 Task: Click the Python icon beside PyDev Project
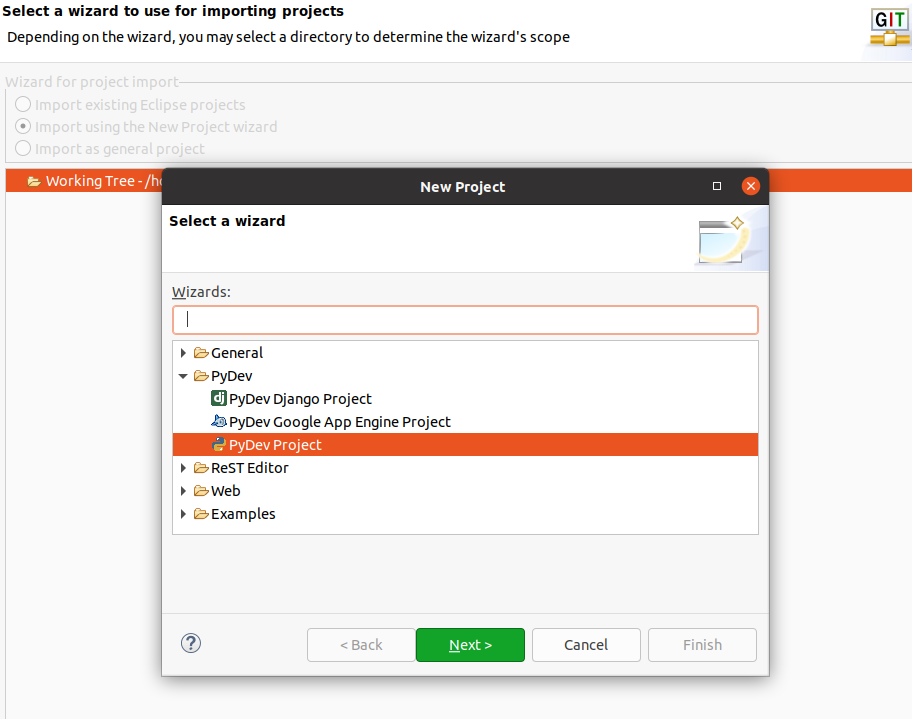219,445
